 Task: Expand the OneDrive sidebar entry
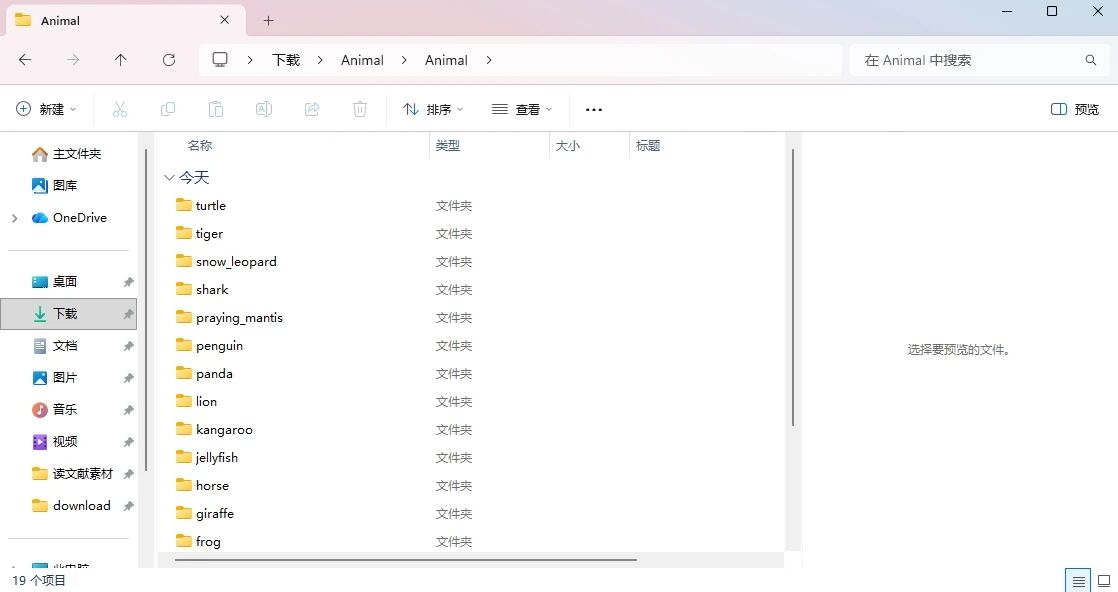pos(14,217)
